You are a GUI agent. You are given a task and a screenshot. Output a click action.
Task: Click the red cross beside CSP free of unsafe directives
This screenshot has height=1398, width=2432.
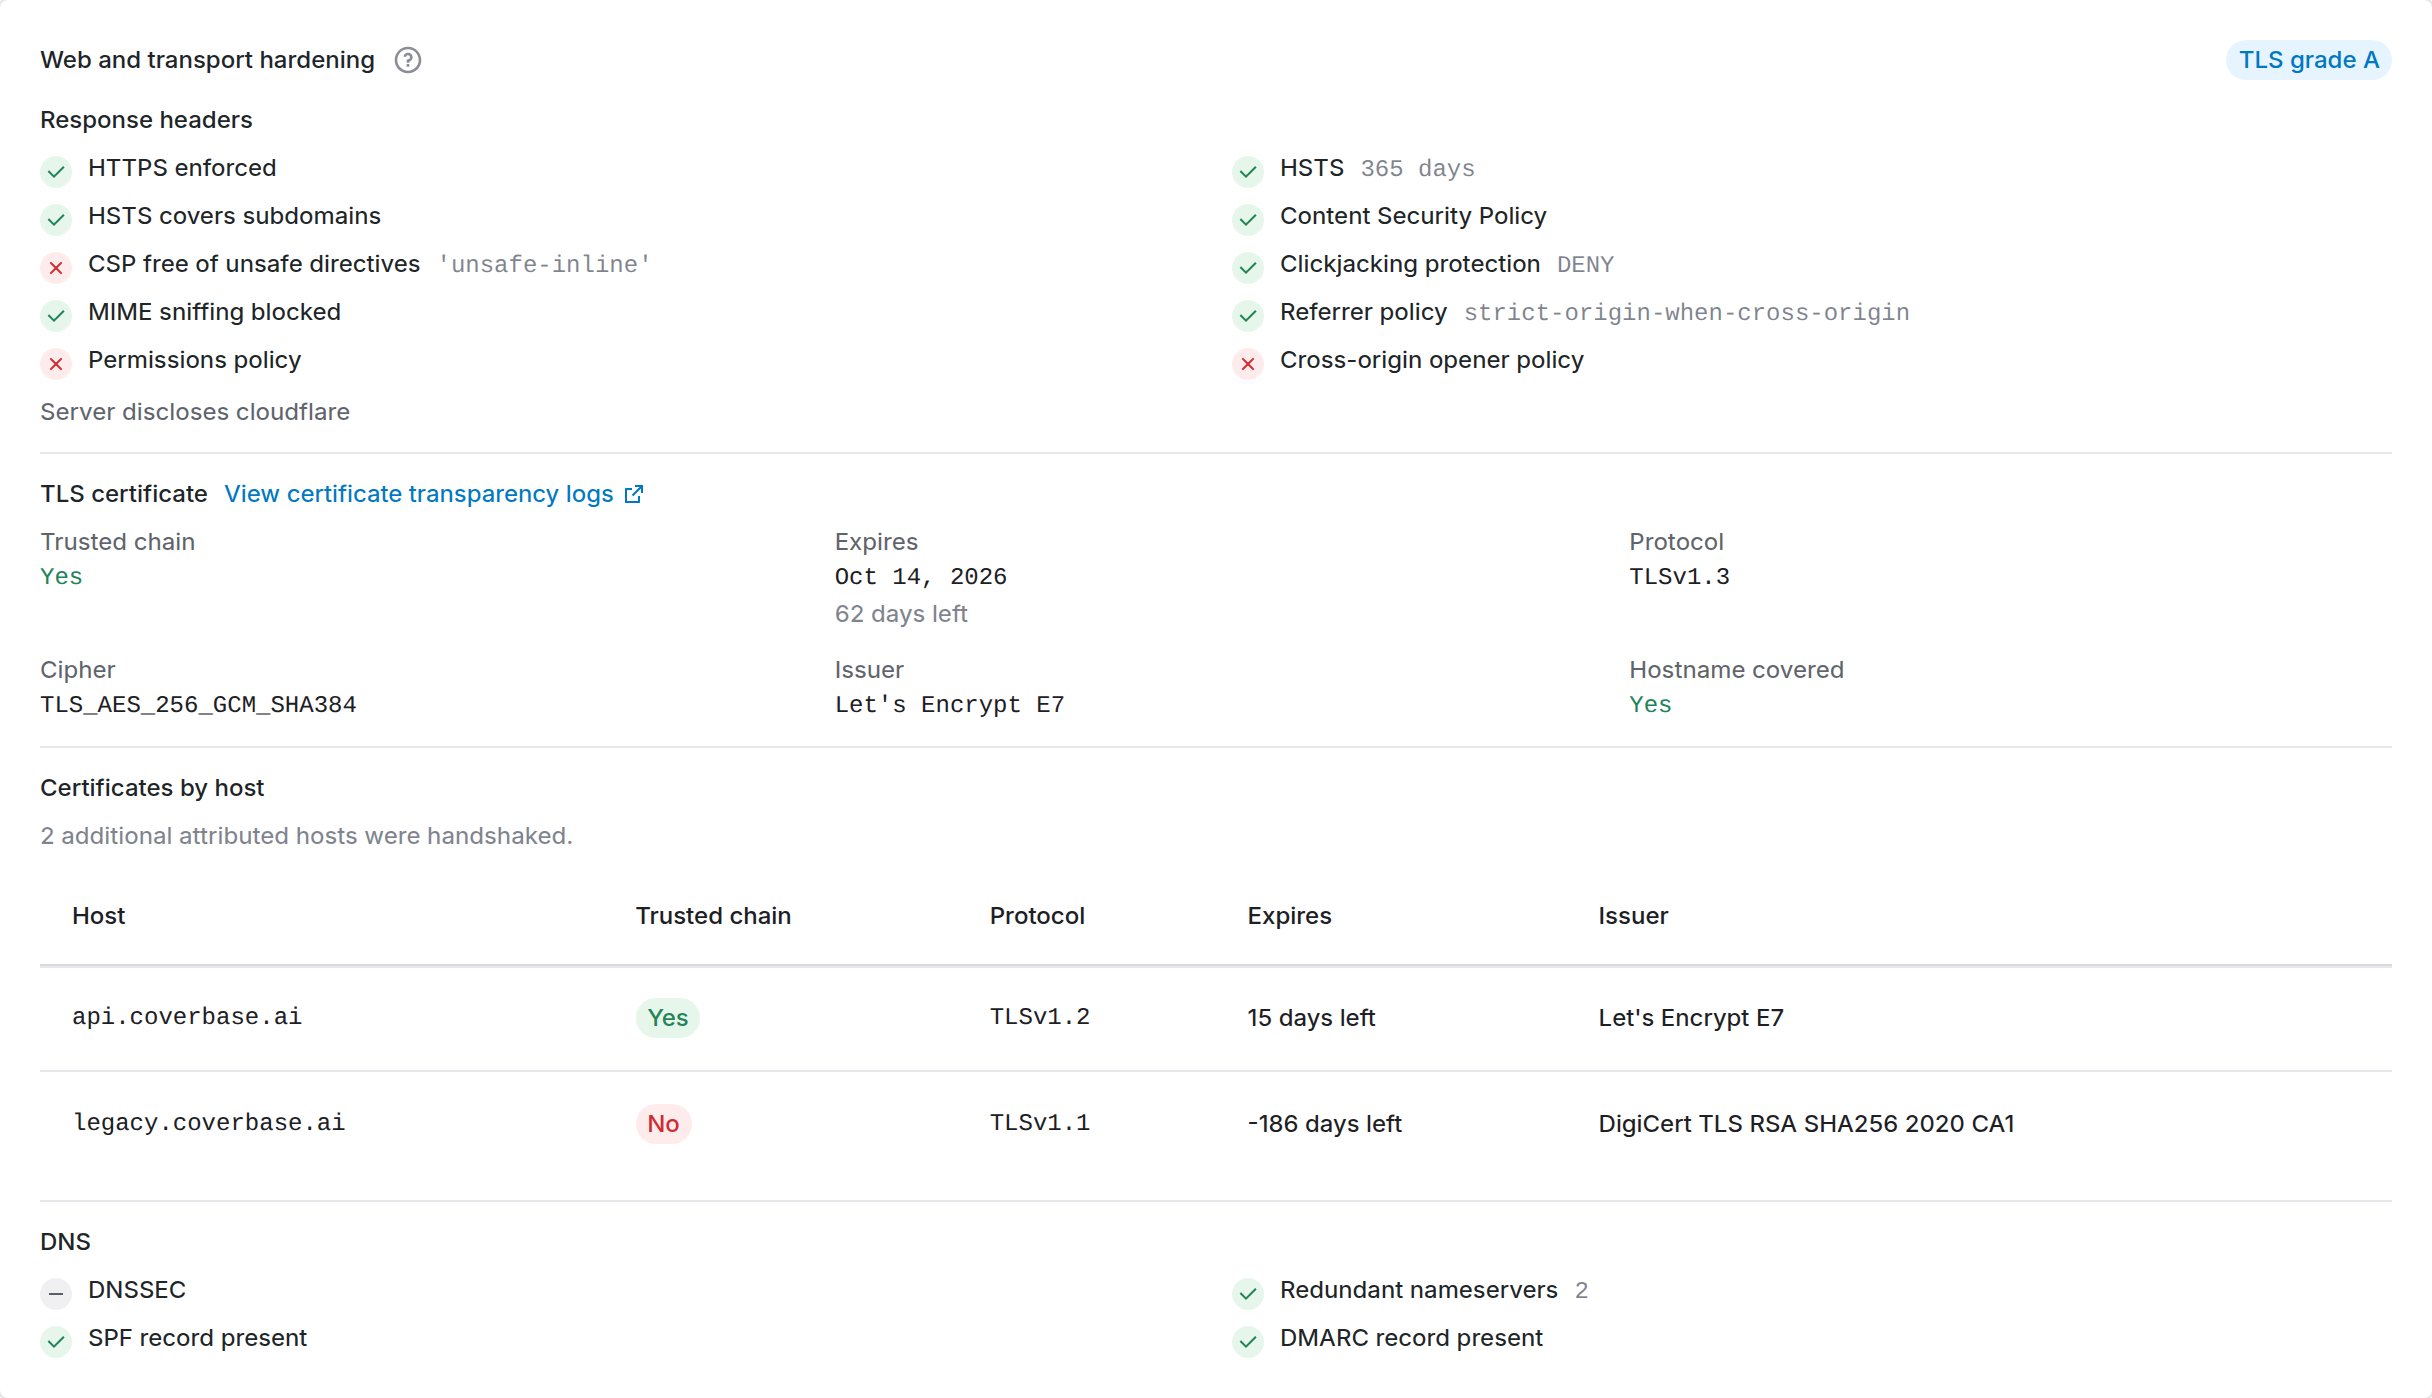pyautogui.click(x=56, y=267)
